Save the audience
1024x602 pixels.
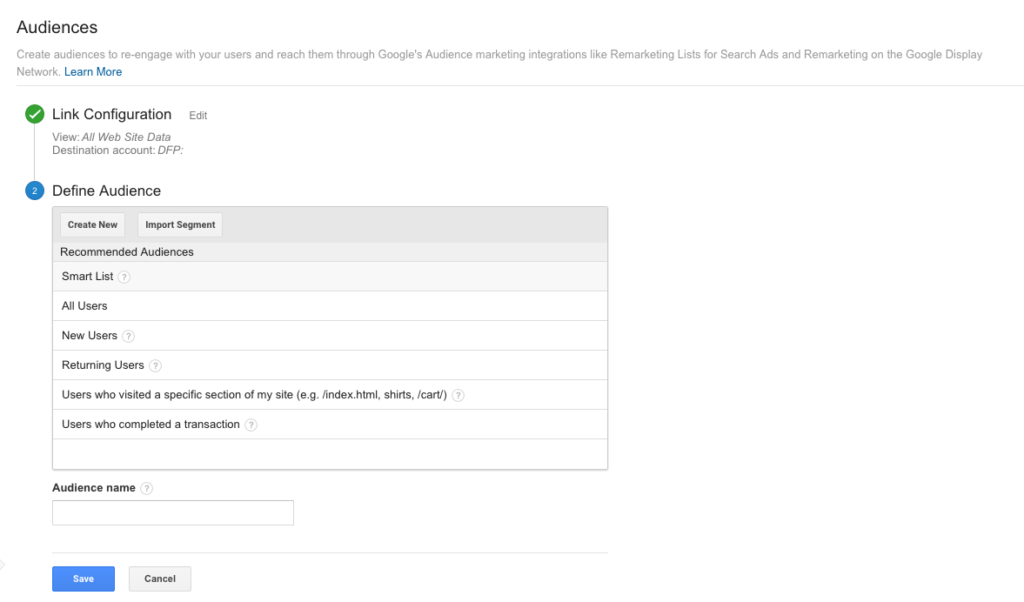point(83,579)
